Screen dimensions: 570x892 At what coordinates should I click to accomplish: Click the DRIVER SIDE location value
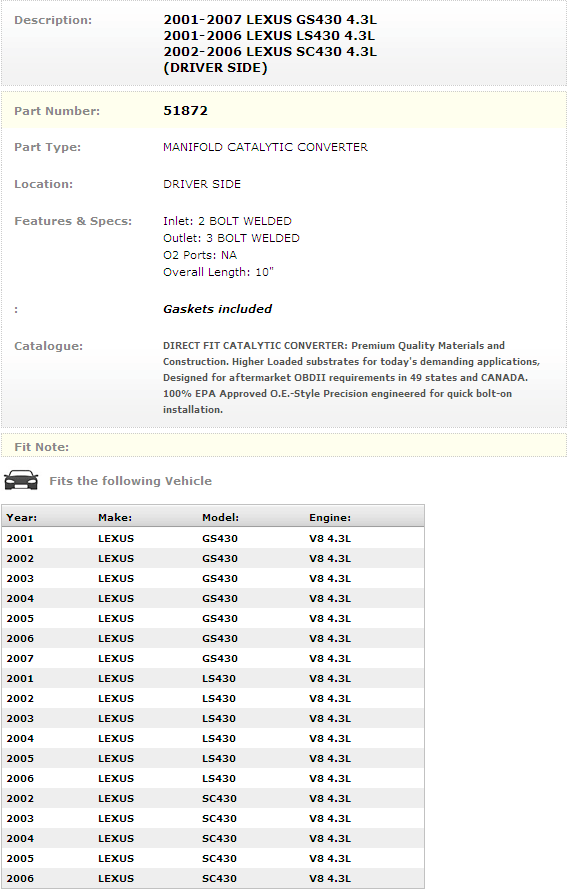click(x=202, y=184)
